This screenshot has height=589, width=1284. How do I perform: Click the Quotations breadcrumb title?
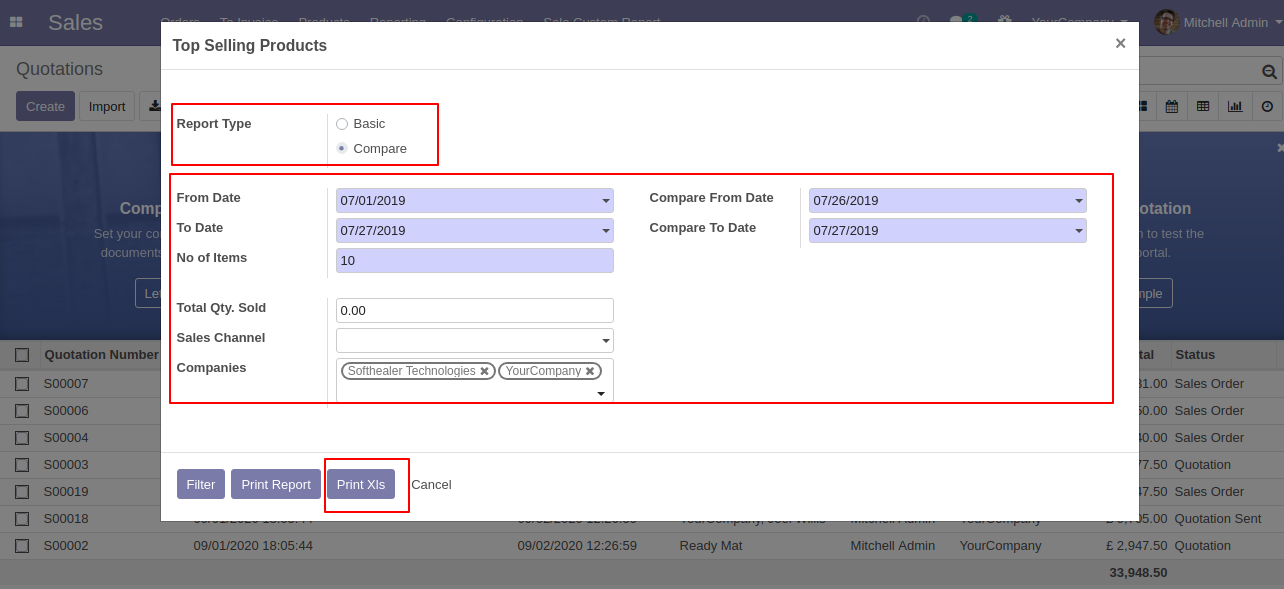click(x=59, y=69)
